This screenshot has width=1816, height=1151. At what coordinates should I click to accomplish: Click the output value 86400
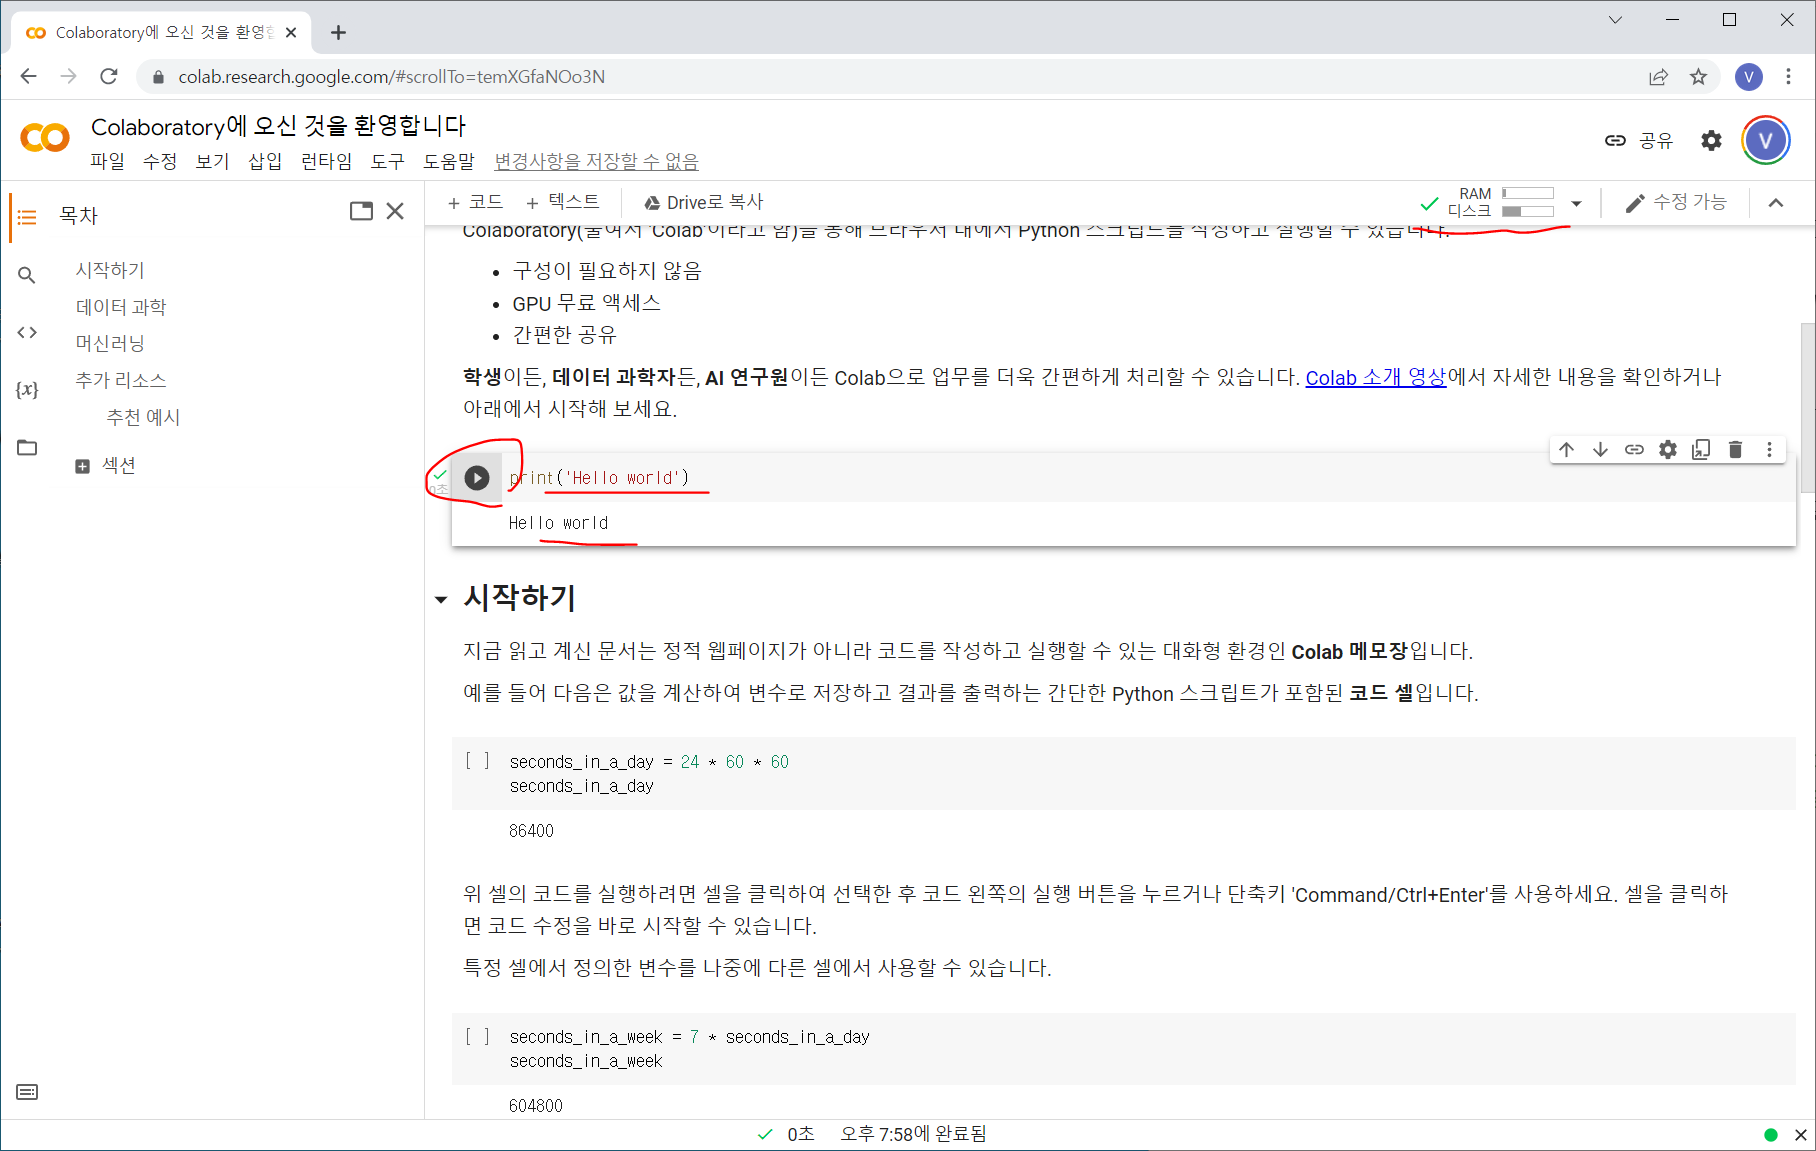[531, 831]
